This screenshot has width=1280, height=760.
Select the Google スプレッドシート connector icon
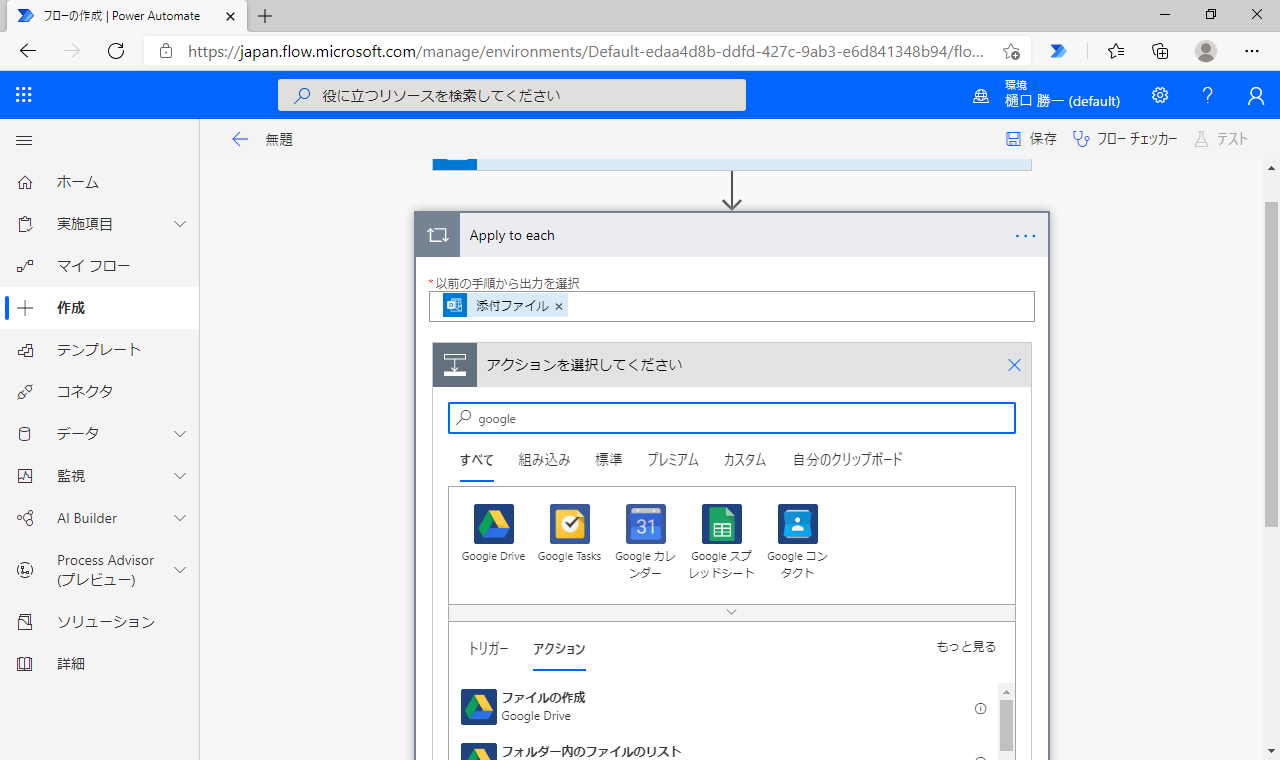(722, 524)
